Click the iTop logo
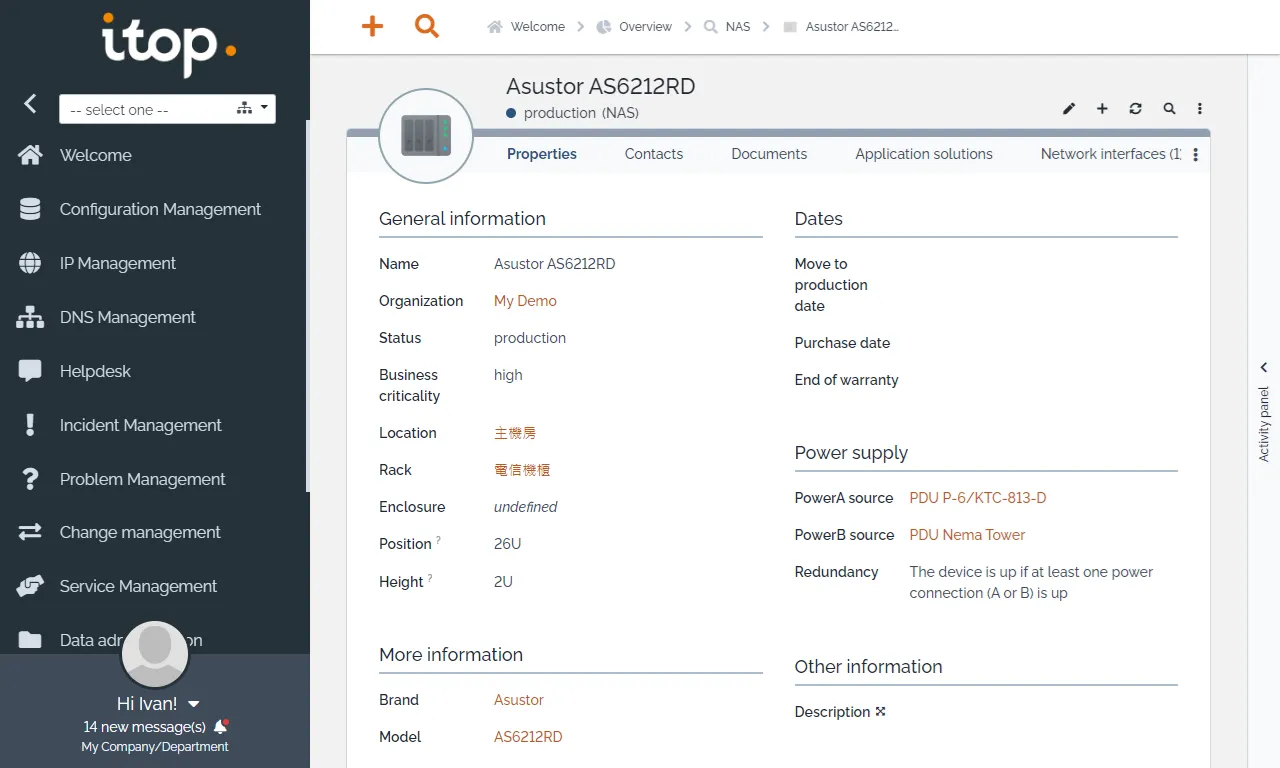This screenshot has width=1280, height=768. click(170, 44)
